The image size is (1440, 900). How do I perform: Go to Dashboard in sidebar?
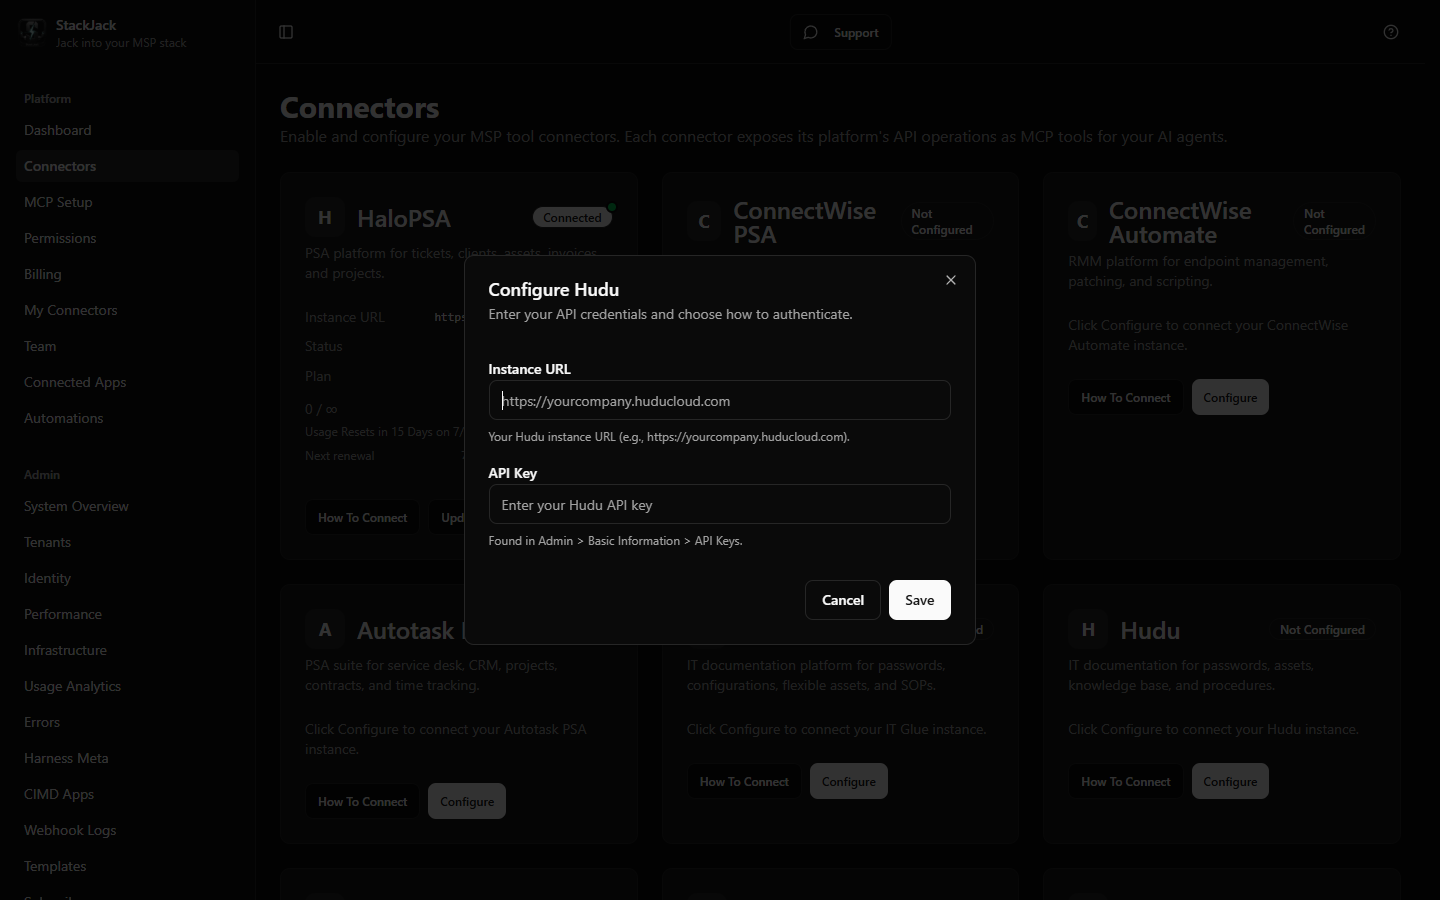127,130
